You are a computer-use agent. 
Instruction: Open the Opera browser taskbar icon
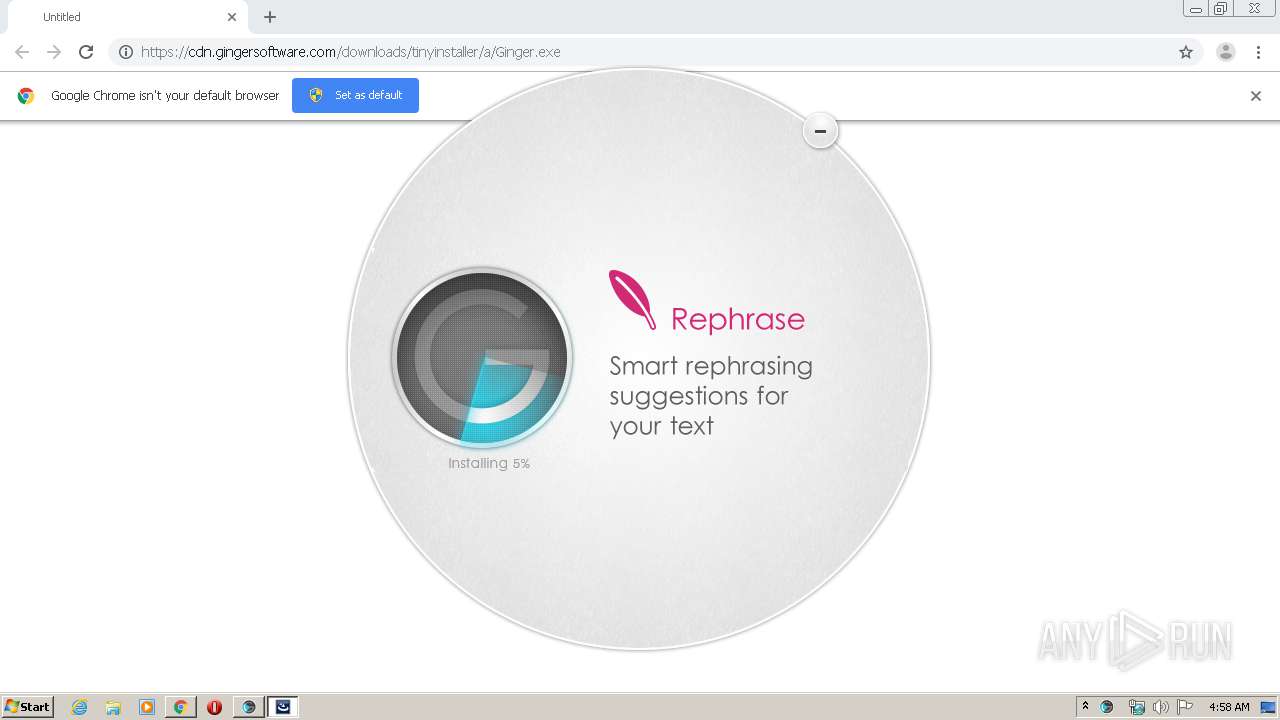214,707
